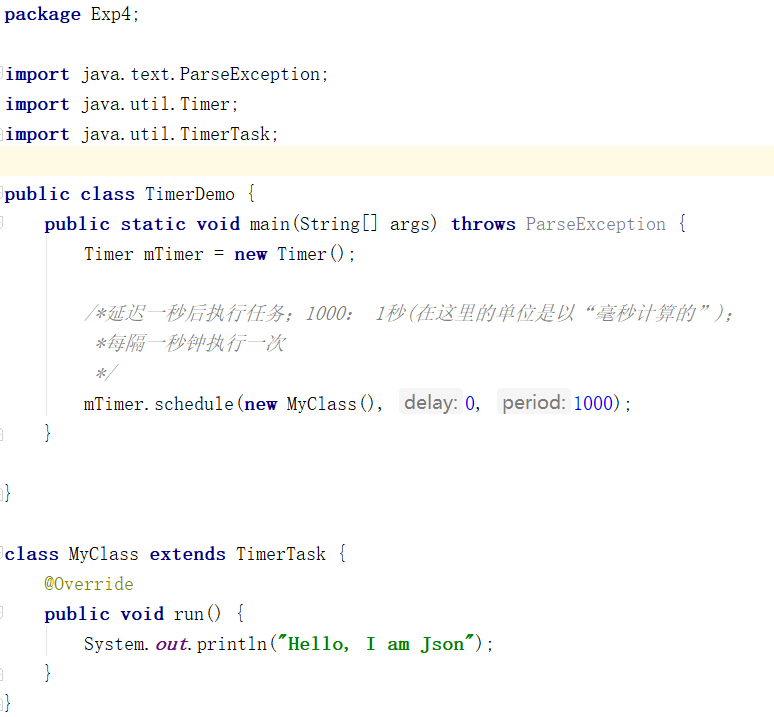Click the 0 delay value
This screenshot has width=774, height=717.
click(x=469, y=404)
